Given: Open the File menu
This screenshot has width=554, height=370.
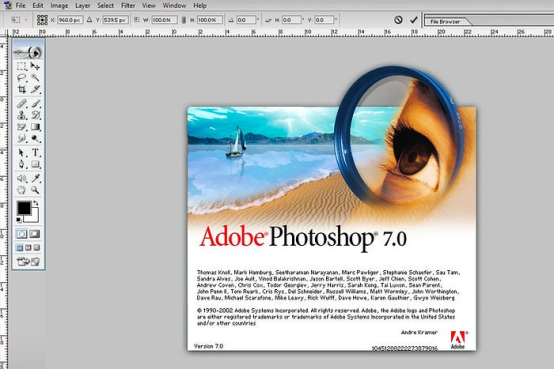Looking at the screenshot, I should [20, 6].
